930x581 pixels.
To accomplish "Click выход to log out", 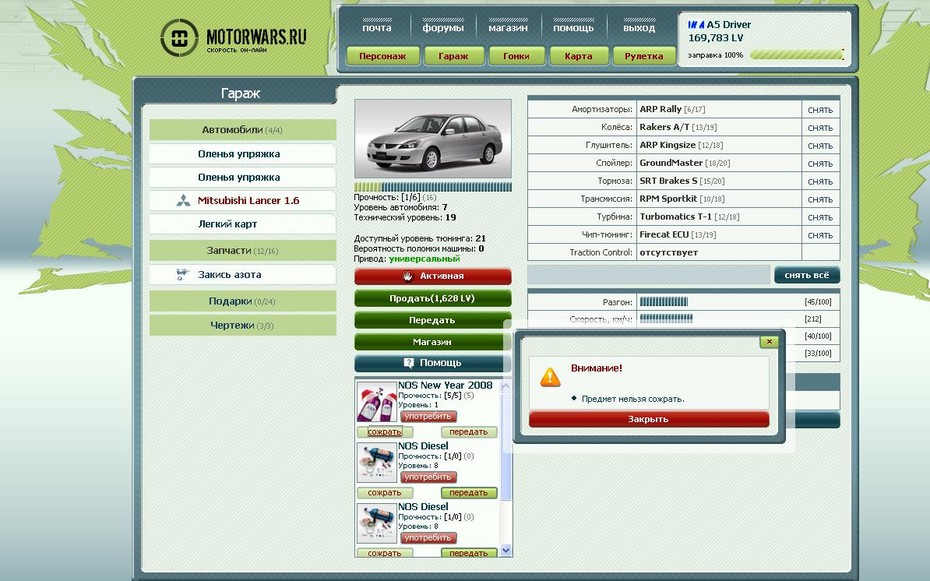I will pyautogui.click(x=639, y=28).
